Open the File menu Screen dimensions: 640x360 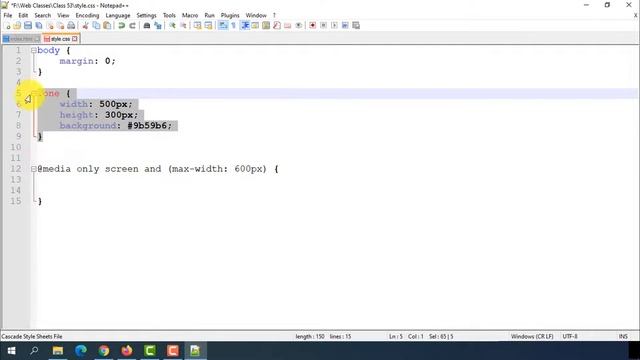pos(8,16)
